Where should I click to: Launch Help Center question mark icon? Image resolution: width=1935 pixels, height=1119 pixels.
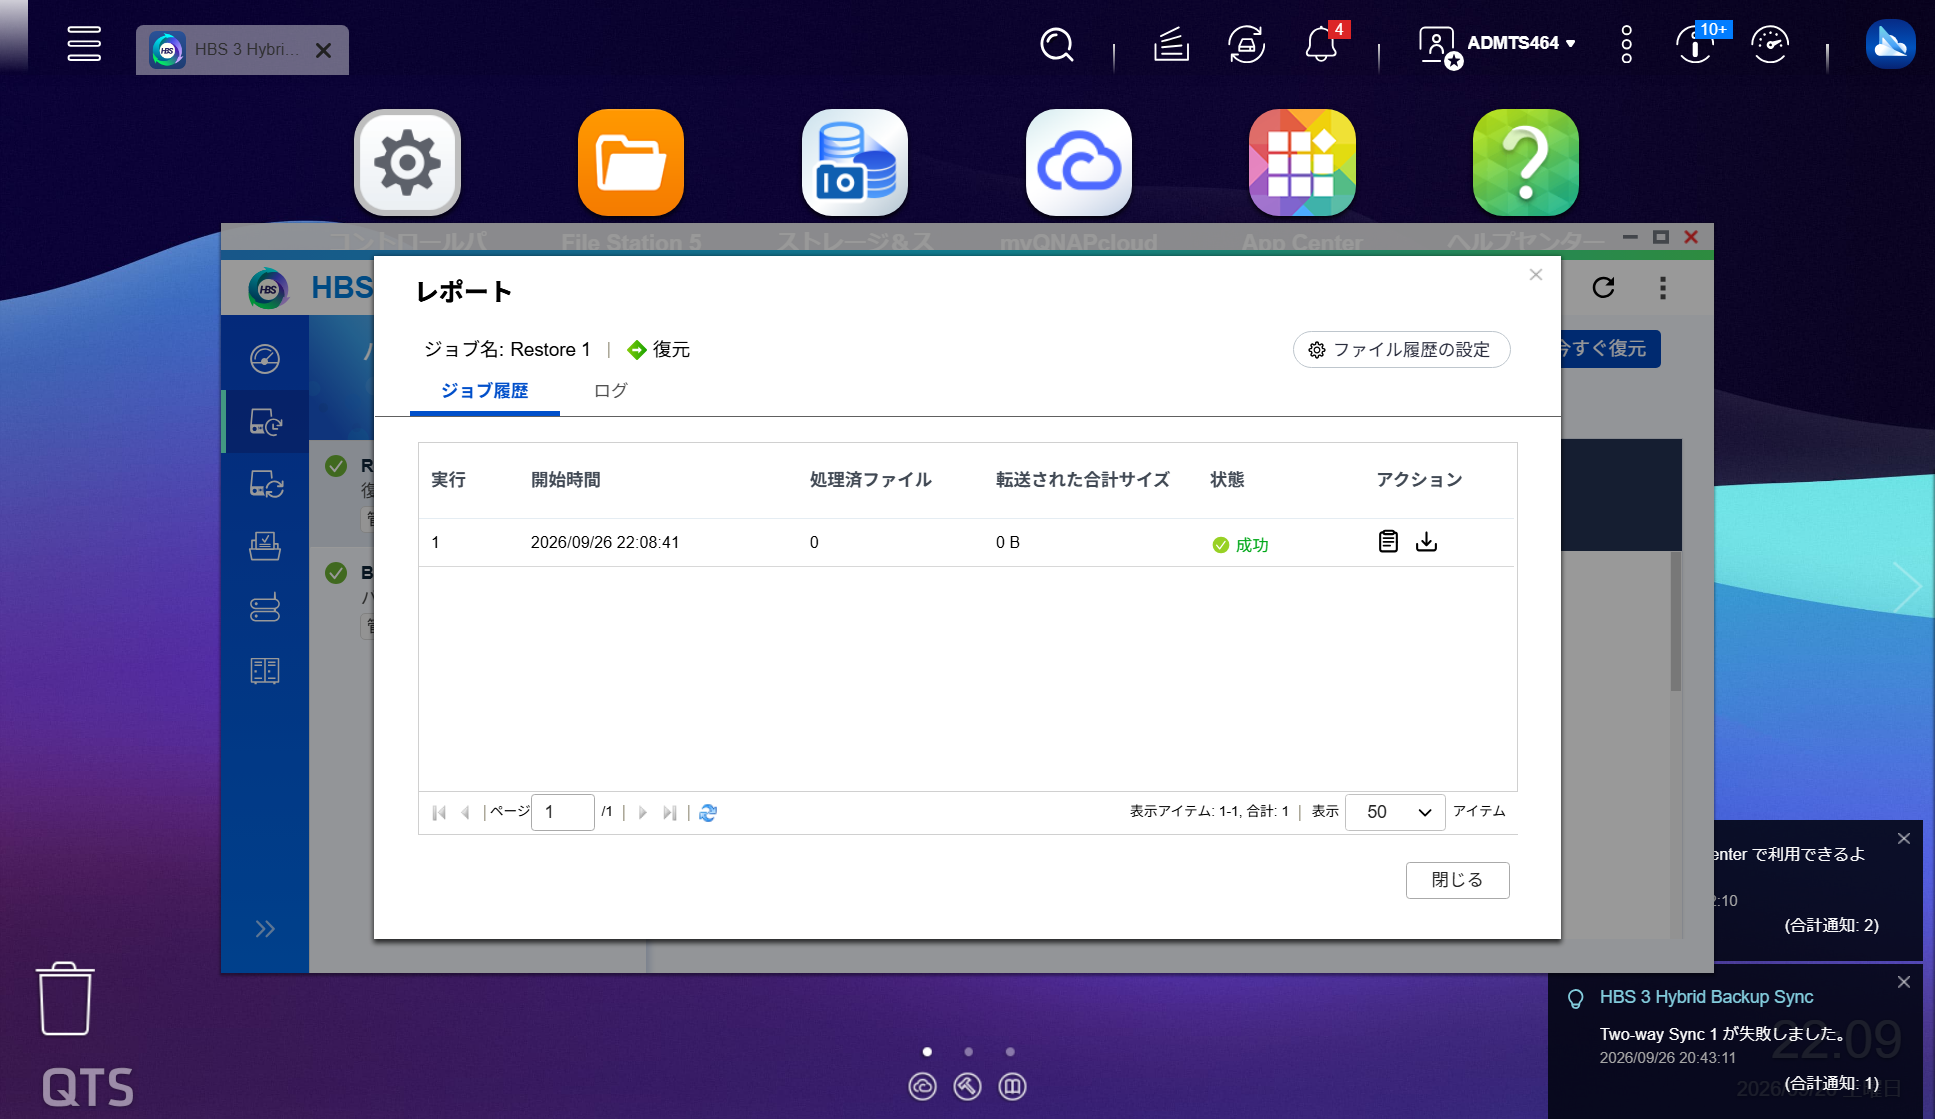1526,162
